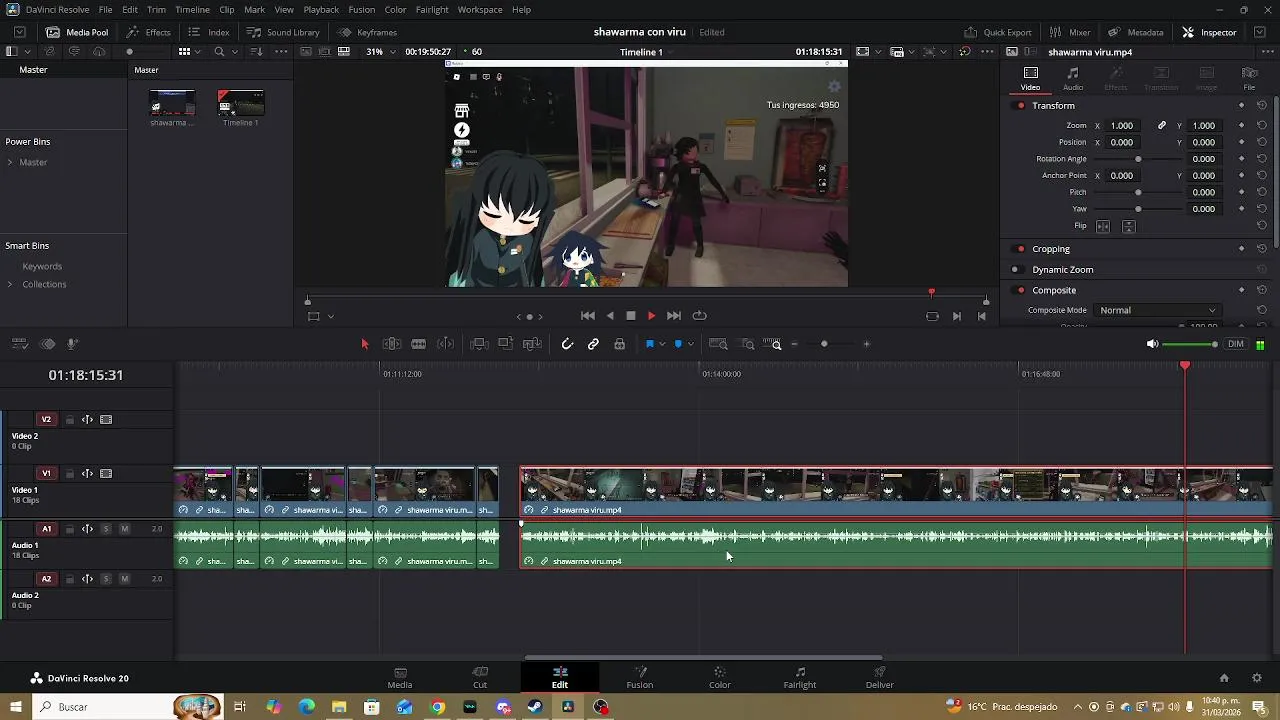
Task: Open the Workspace menu
Action: [x=480, y=10]
